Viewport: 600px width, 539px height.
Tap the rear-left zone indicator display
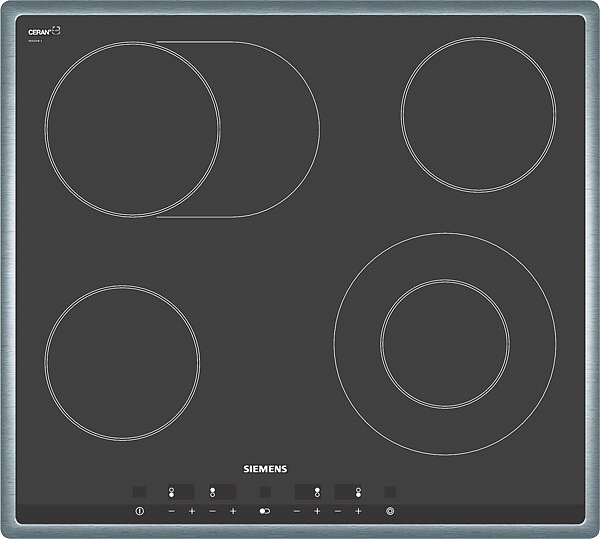click(222, 492)
